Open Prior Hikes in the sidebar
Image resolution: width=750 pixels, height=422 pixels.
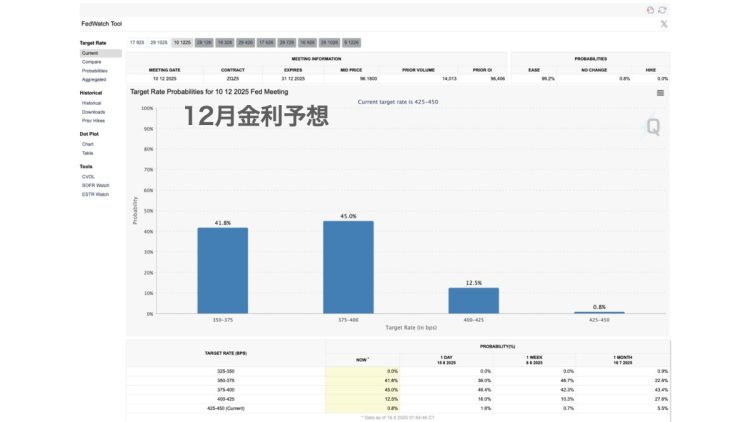pos(93,121)
